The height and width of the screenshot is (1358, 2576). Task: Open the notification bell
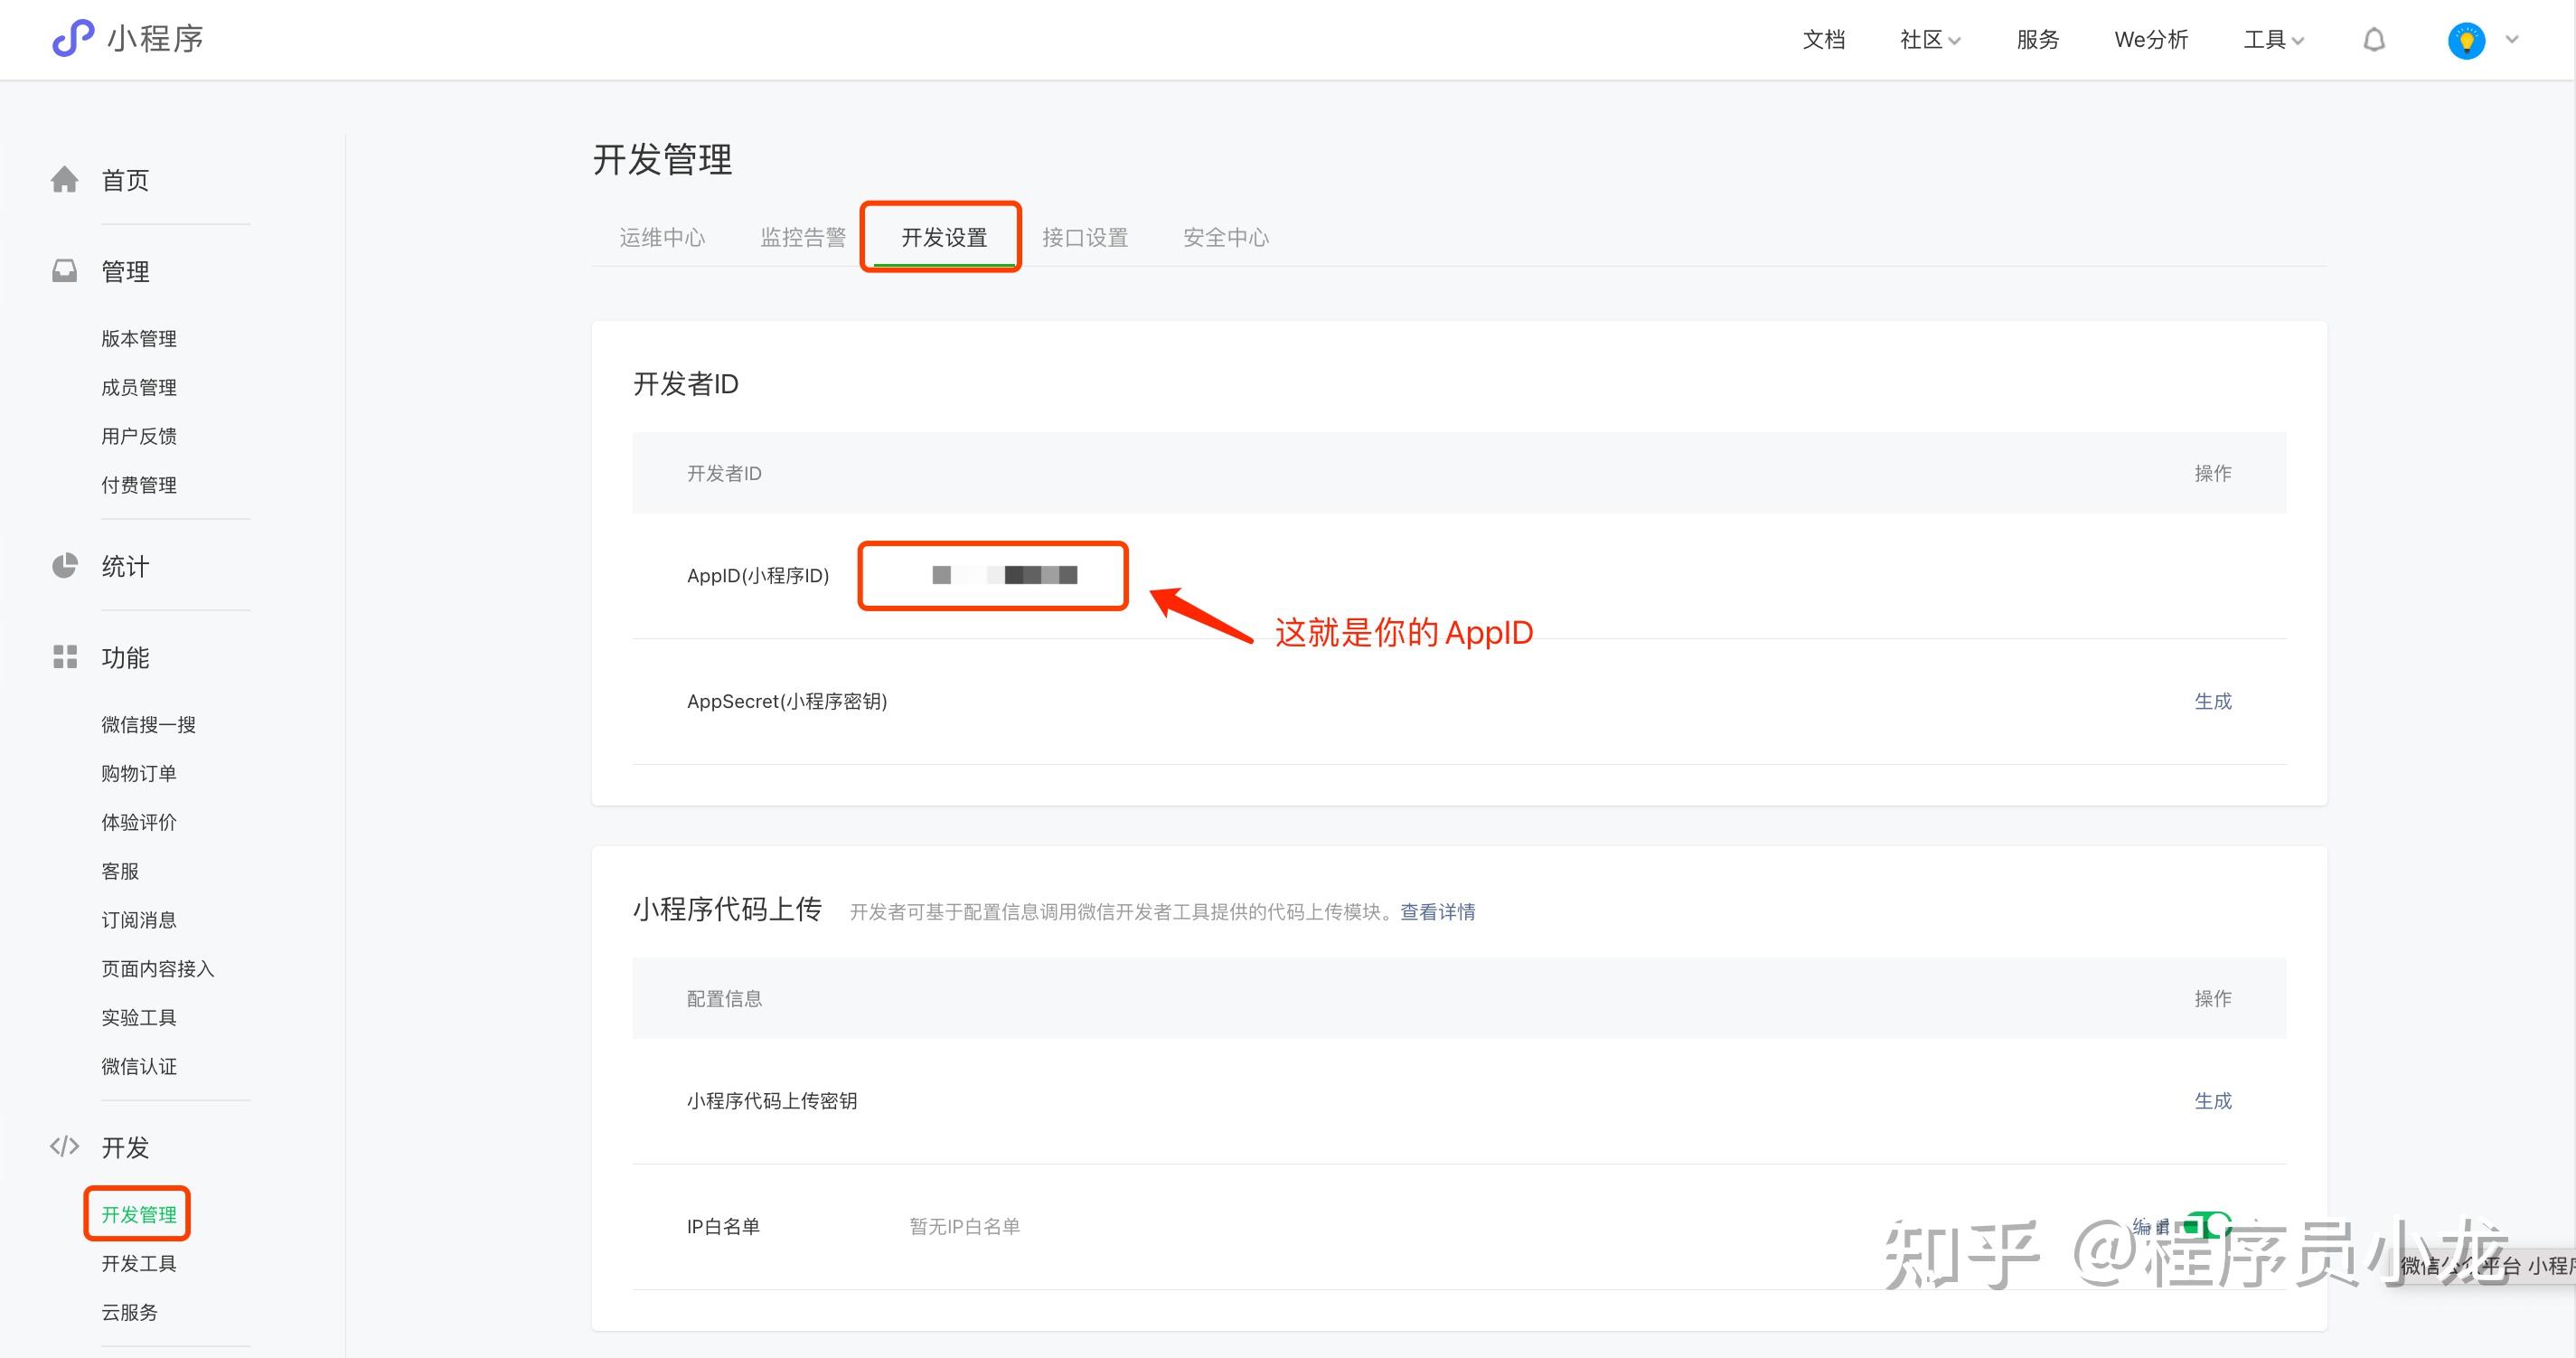(2374, 40)
